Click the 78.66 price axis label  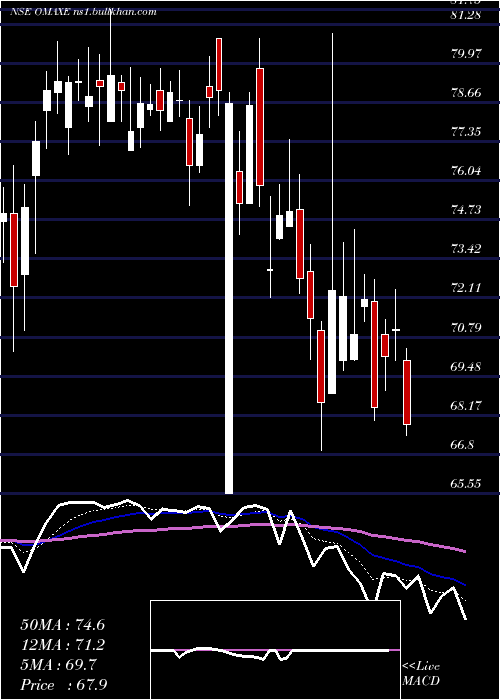(466, 93)
